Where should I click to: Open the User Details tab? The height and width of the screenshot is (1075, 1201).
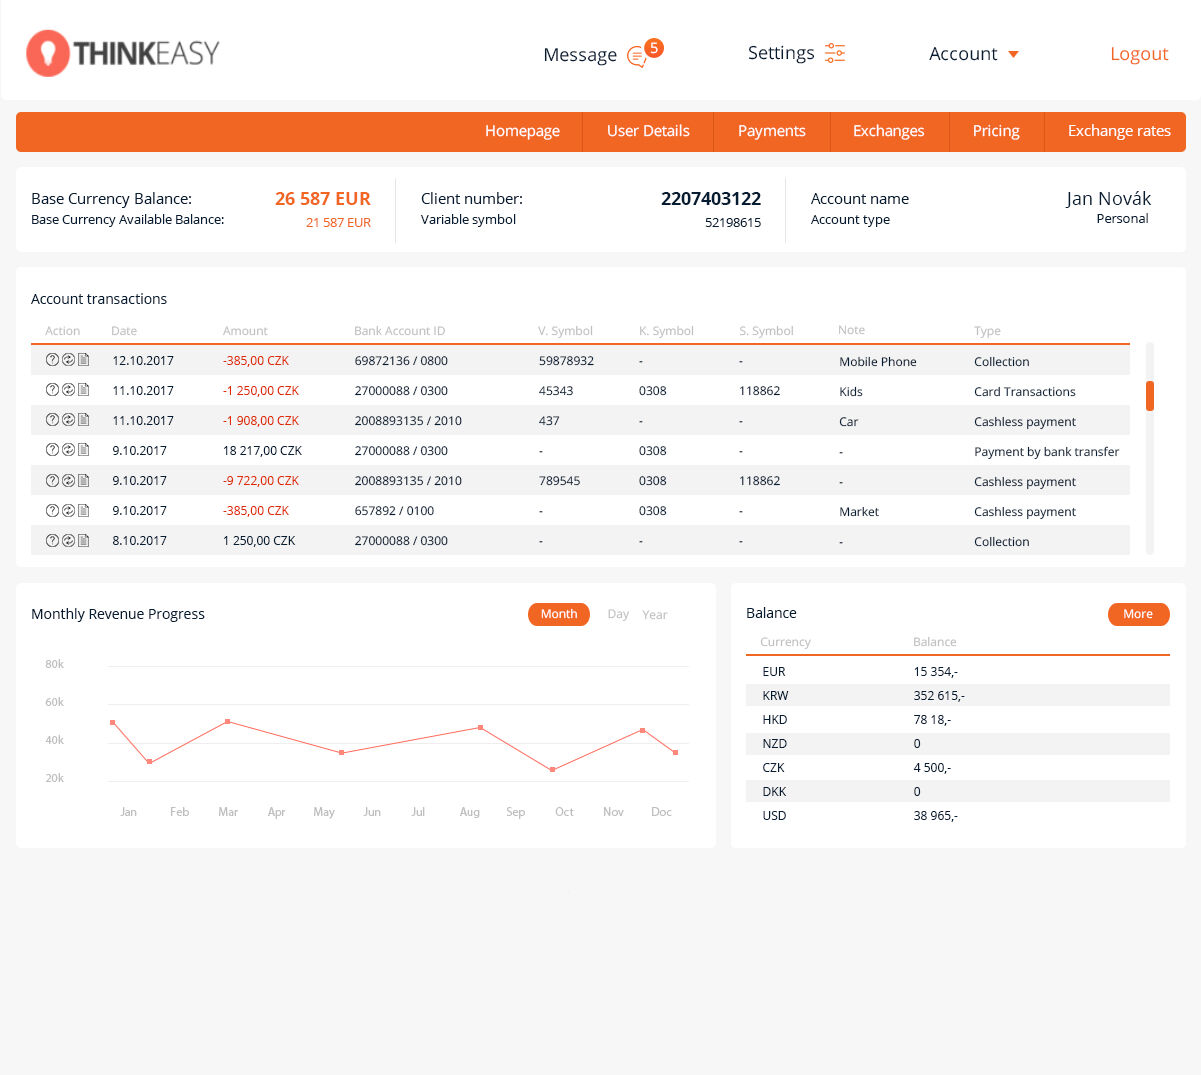(648, 131)
